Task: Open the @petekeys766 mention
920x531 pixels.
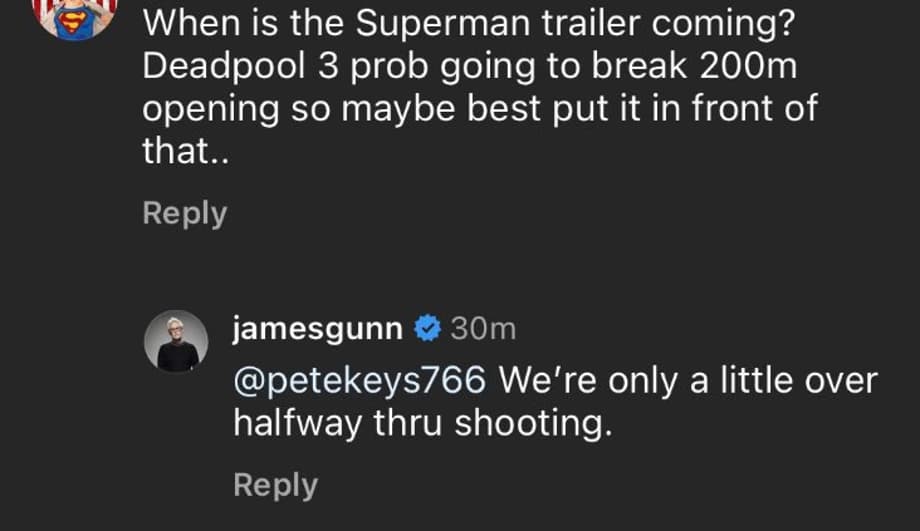Action: point(359,380)
